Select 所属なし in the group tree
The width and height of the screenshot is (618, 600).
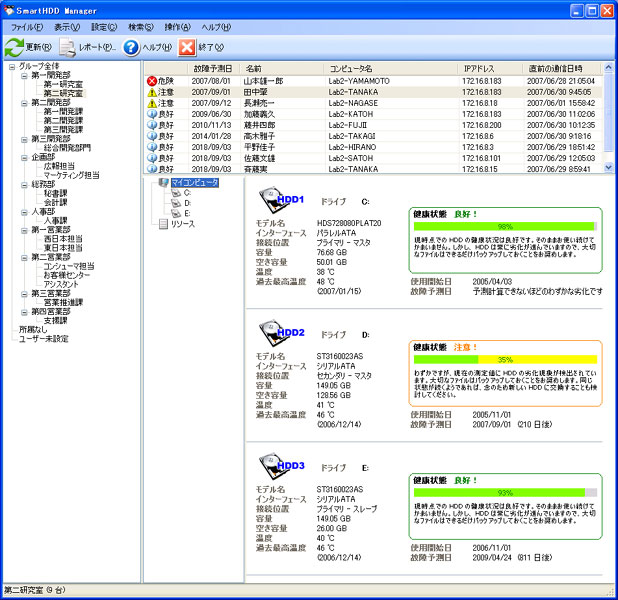click(x=33, y=330)
